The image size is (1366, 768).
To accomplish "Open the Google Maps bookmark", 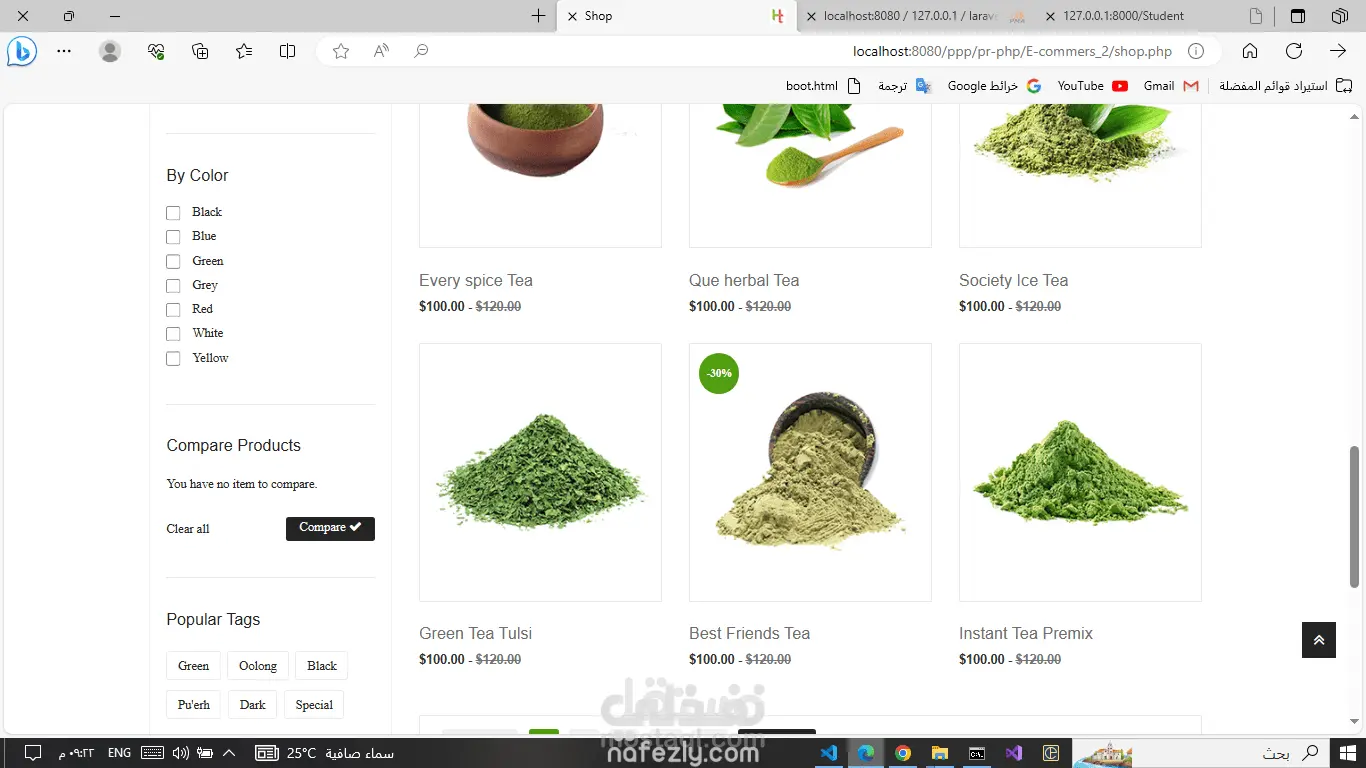I will click(x=995, y=86).
